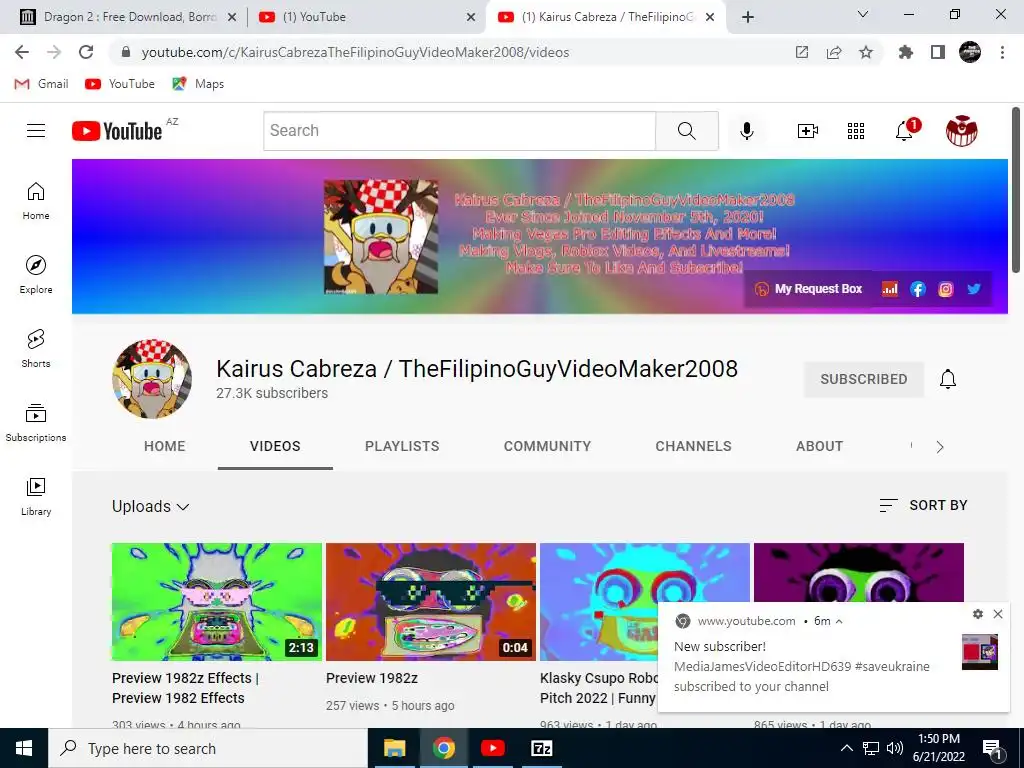
Task: Open the PLAYLISTS tab
Action: click(x=402, y=446)
